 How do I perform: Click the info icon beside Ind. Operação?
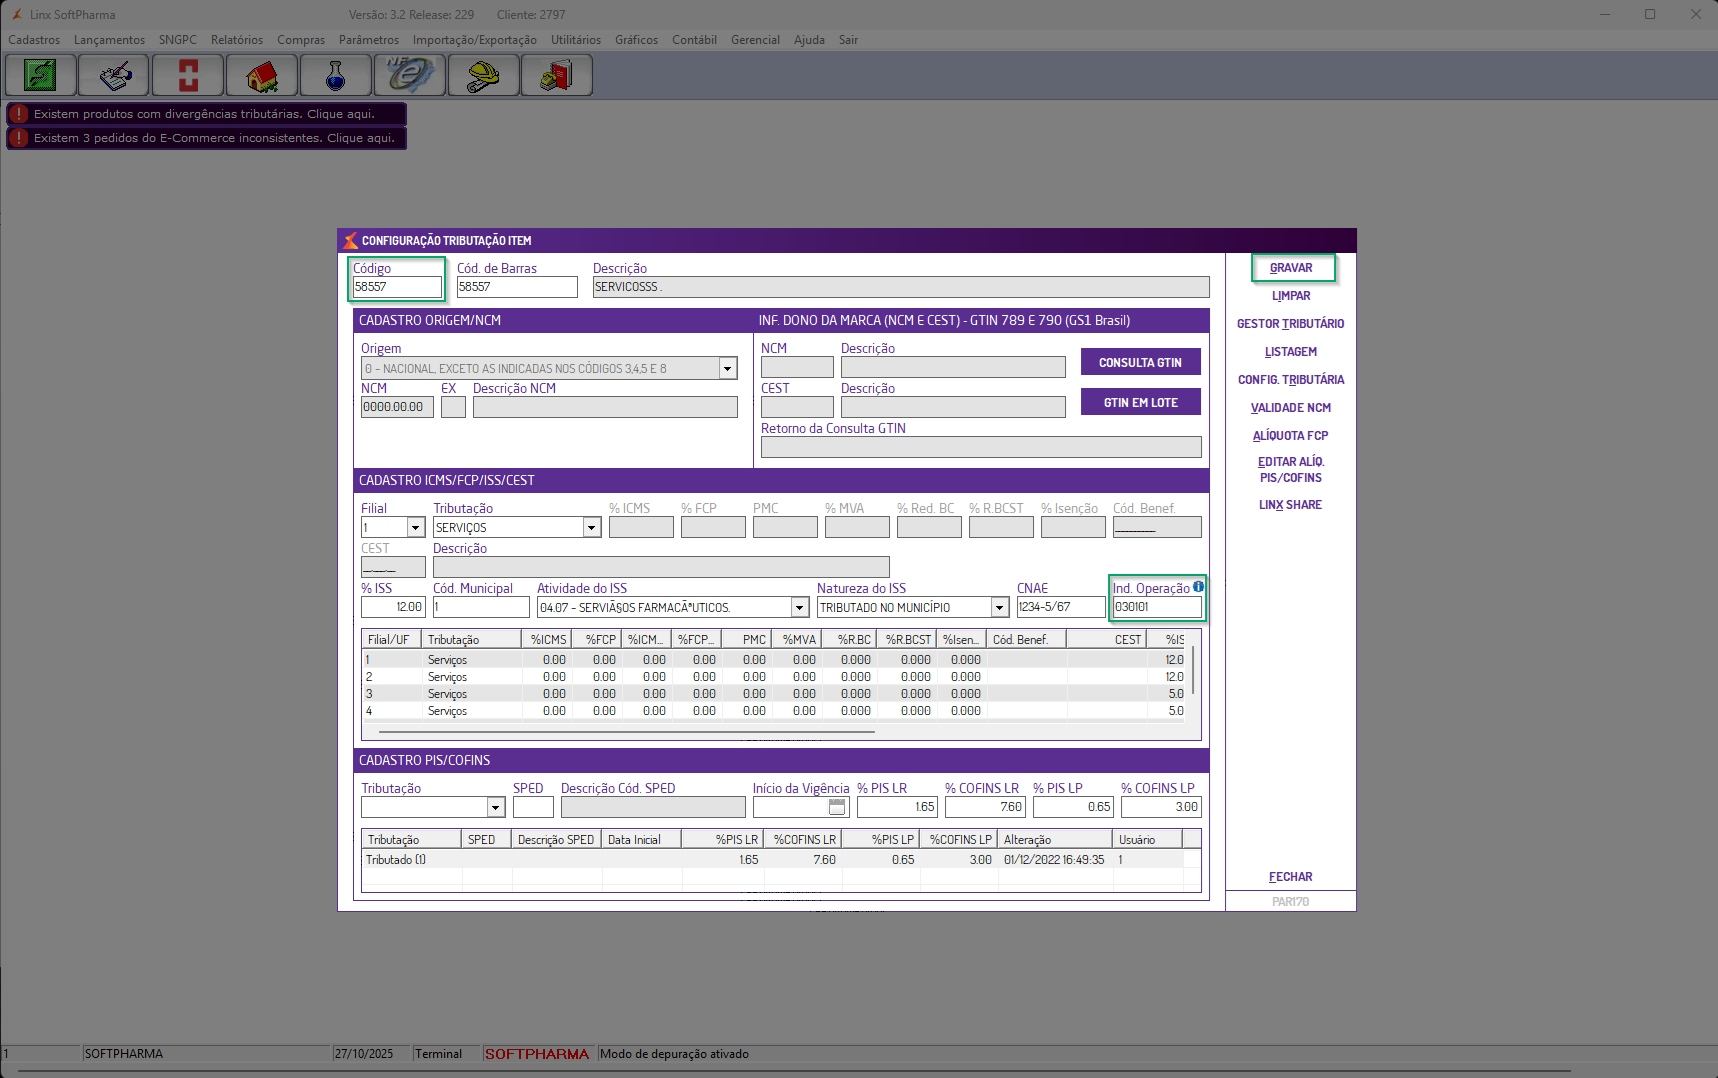coord(1198,587)
